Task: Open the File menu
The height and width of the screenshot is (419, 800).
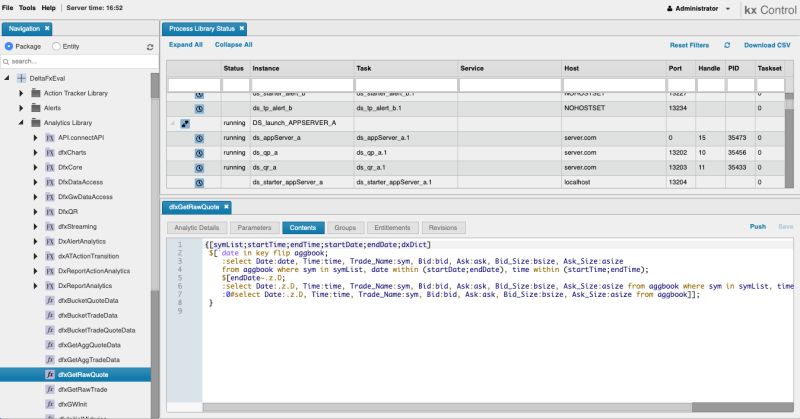Action: [x=8, y=8]
